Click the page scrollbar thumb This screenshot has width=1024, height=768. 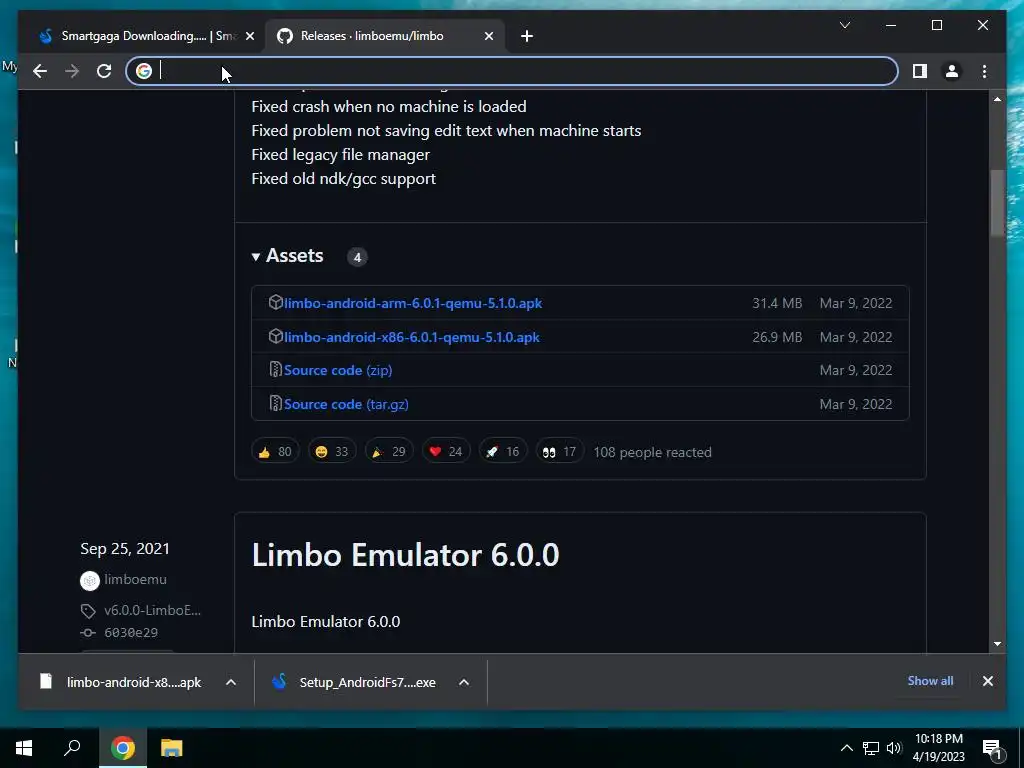click(x=997, y=202)
